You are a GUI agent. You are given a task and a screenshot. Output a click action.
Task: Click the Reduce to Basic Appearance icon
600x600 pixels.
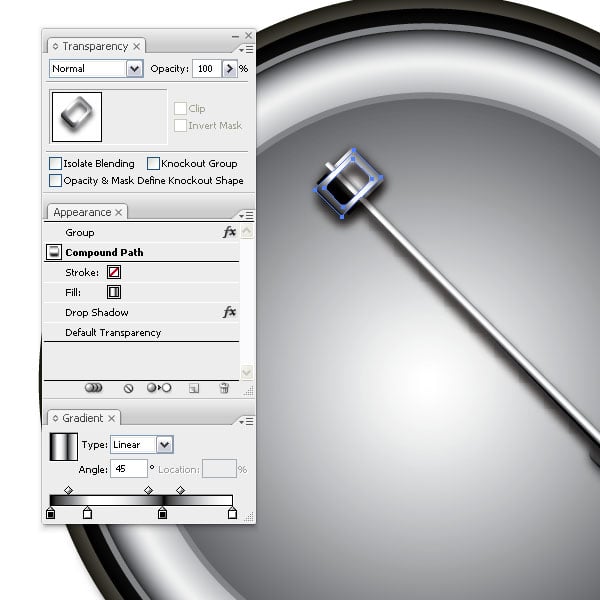[x=159, y=388]
